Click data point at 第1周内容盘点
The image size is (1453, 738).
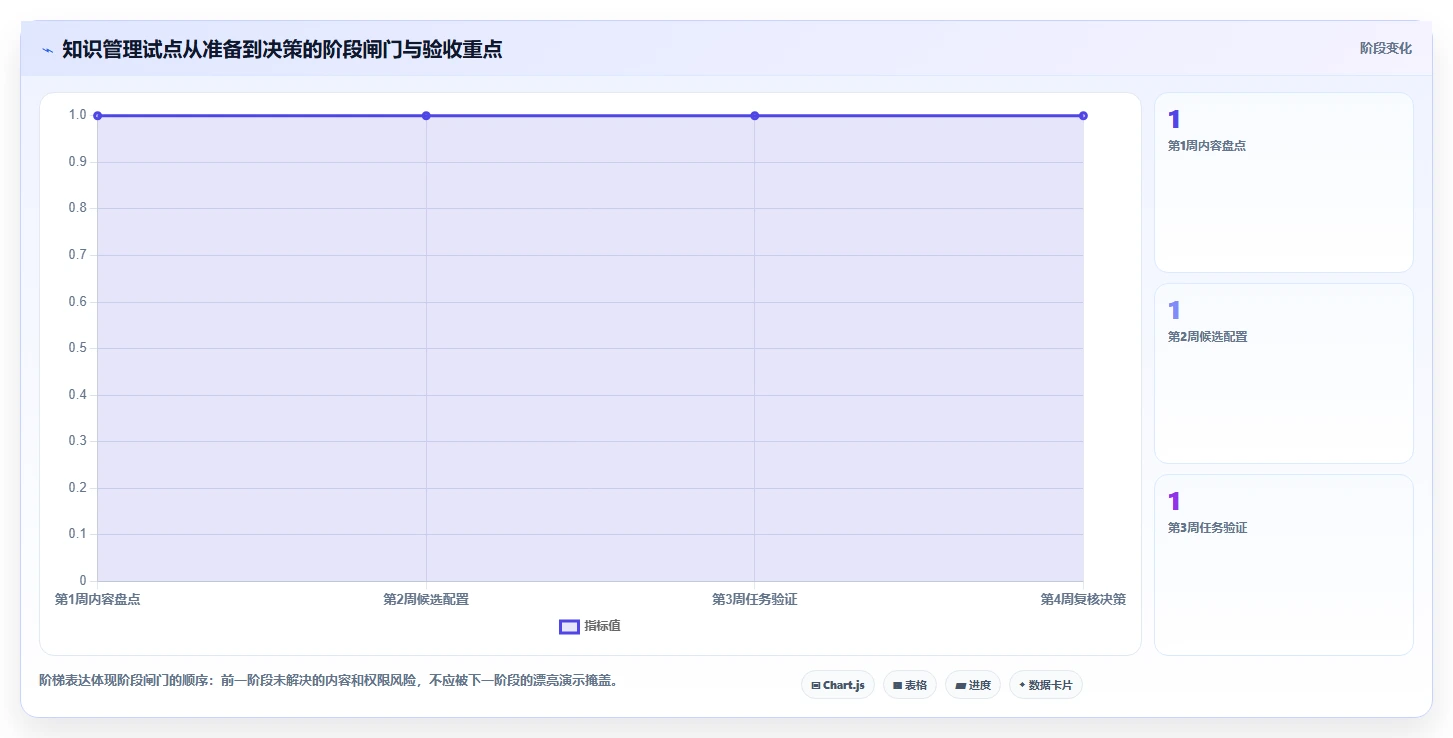[97, 116]
